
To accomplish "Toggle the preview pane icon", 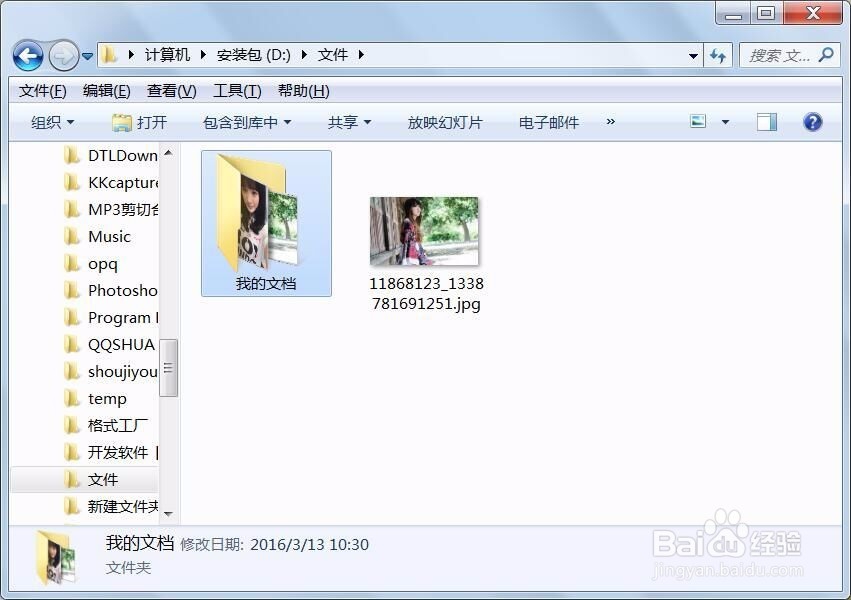I will coord(766,122).
